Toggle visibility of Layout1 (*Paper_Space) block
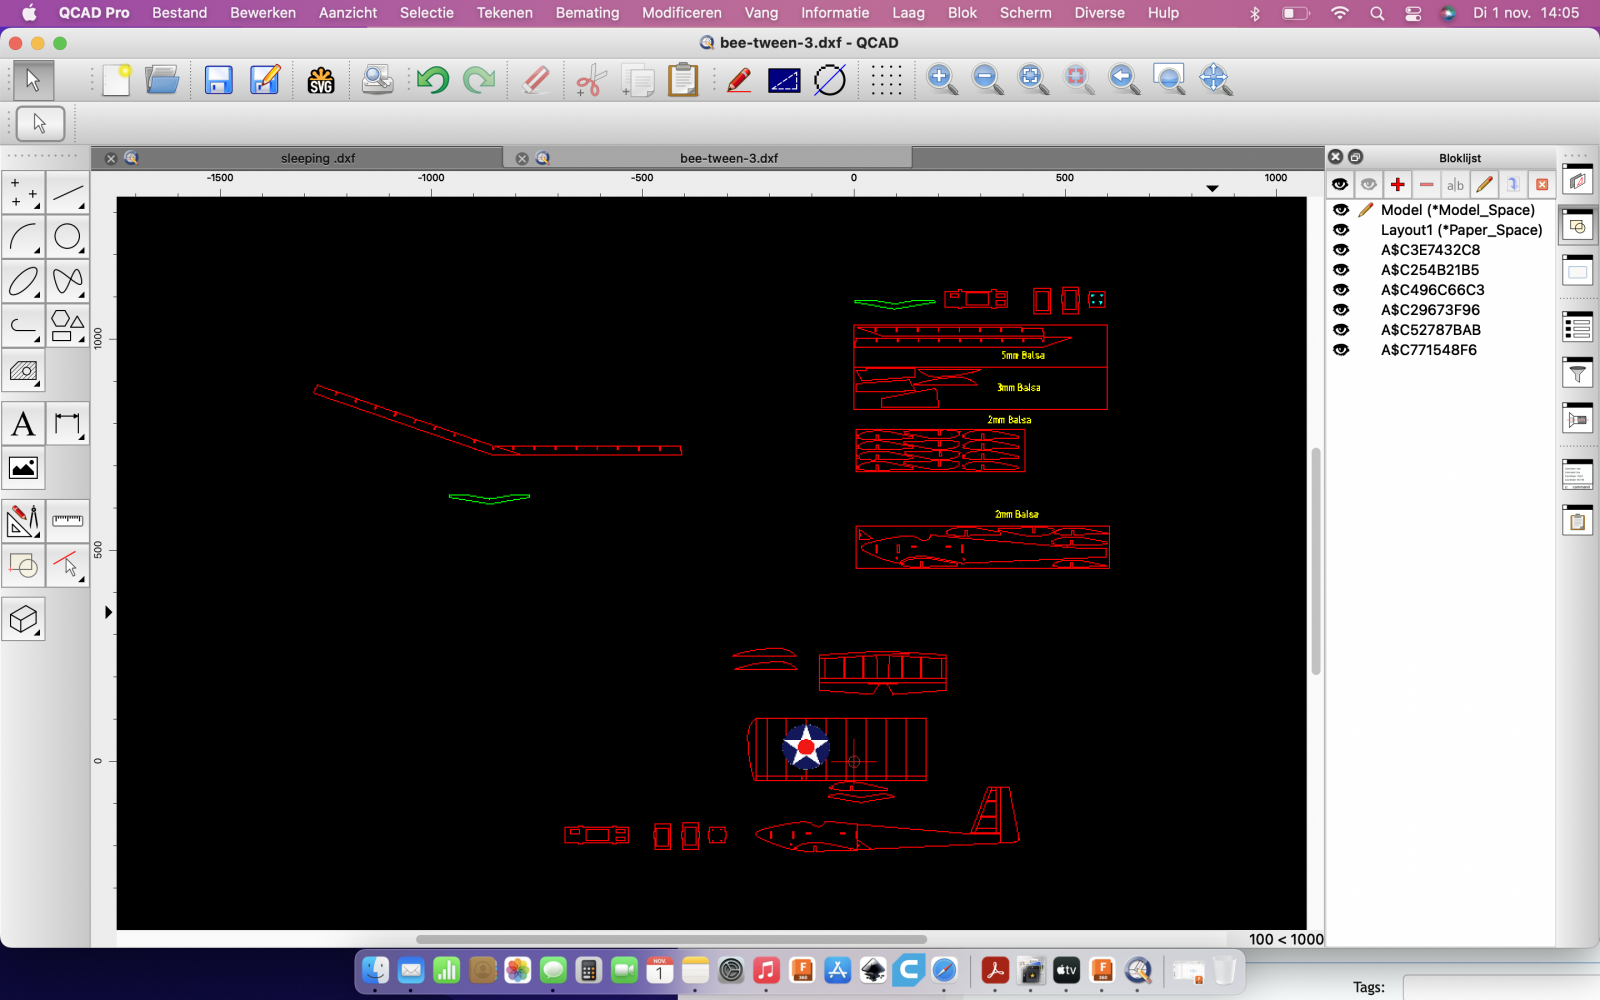The height and width of the screenshot is (1000, 1600). (x=1341, y=230)
